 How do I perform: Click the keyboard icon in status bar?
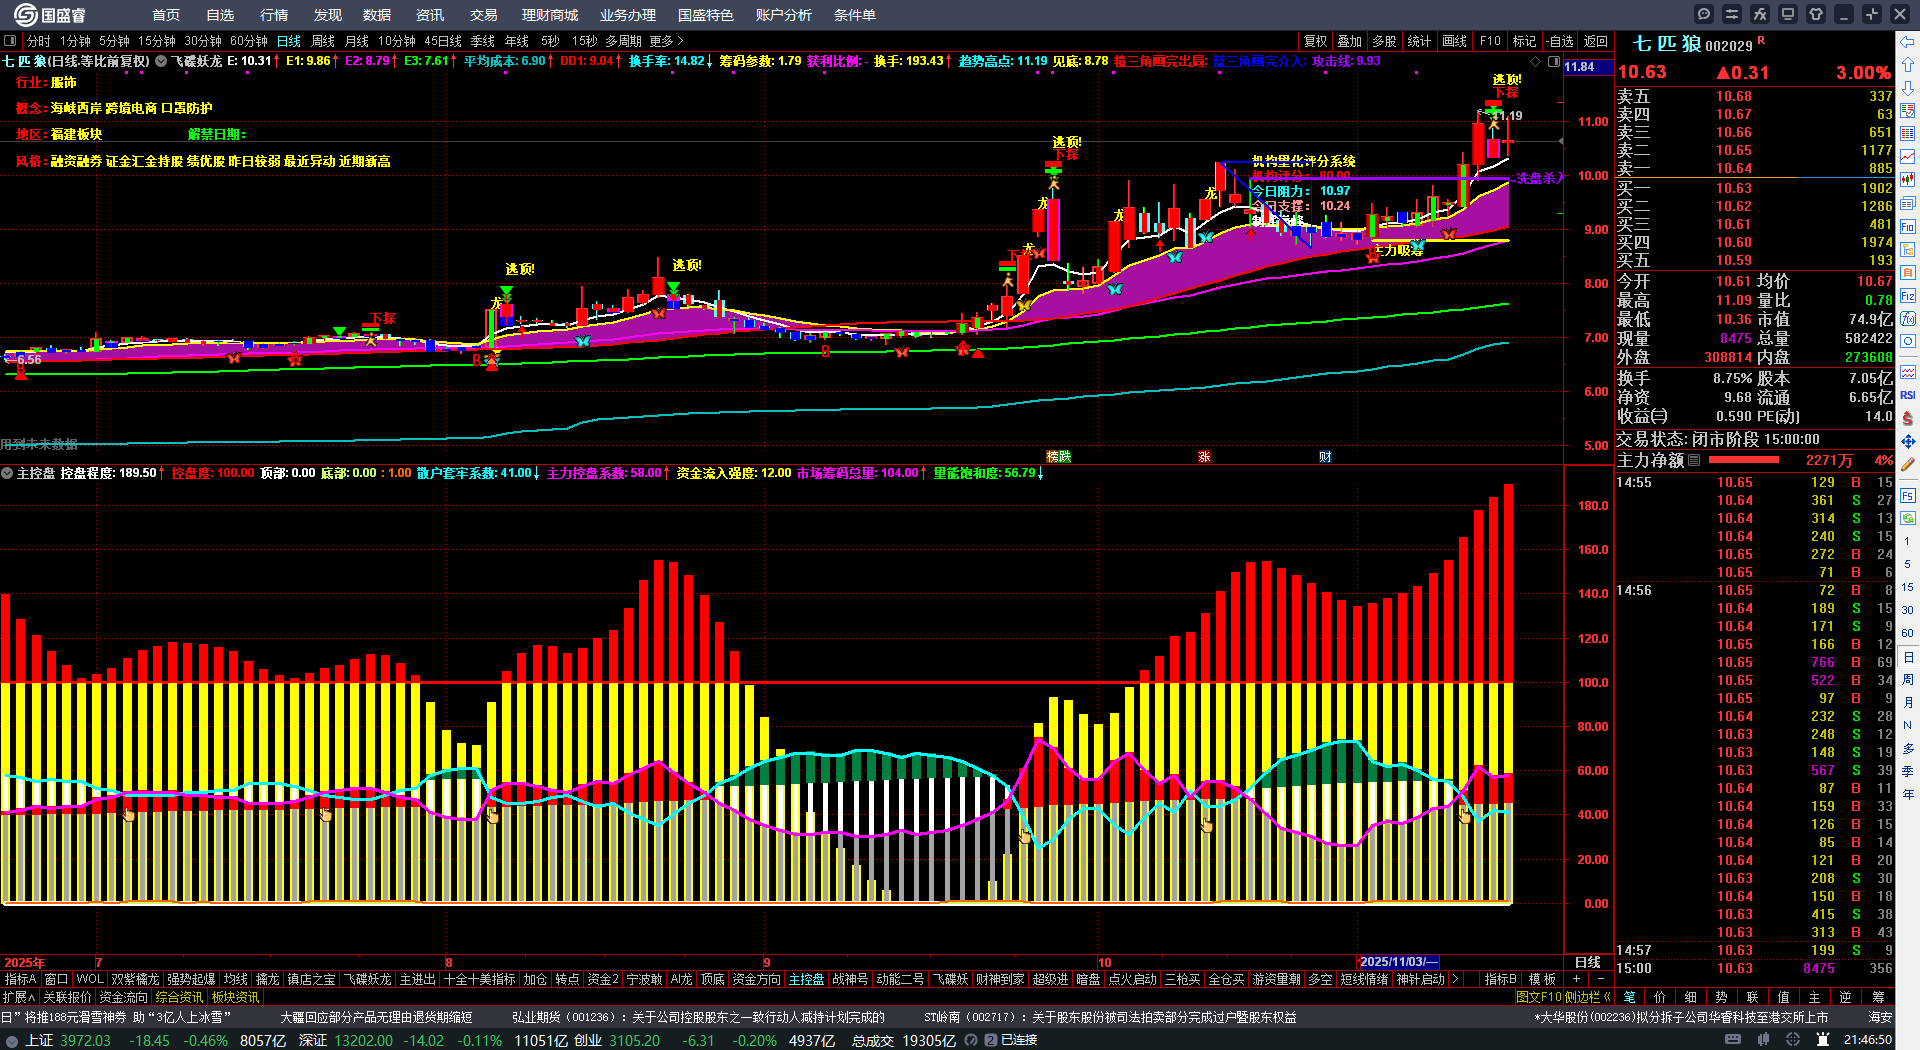click(x=1733, y=1040)
